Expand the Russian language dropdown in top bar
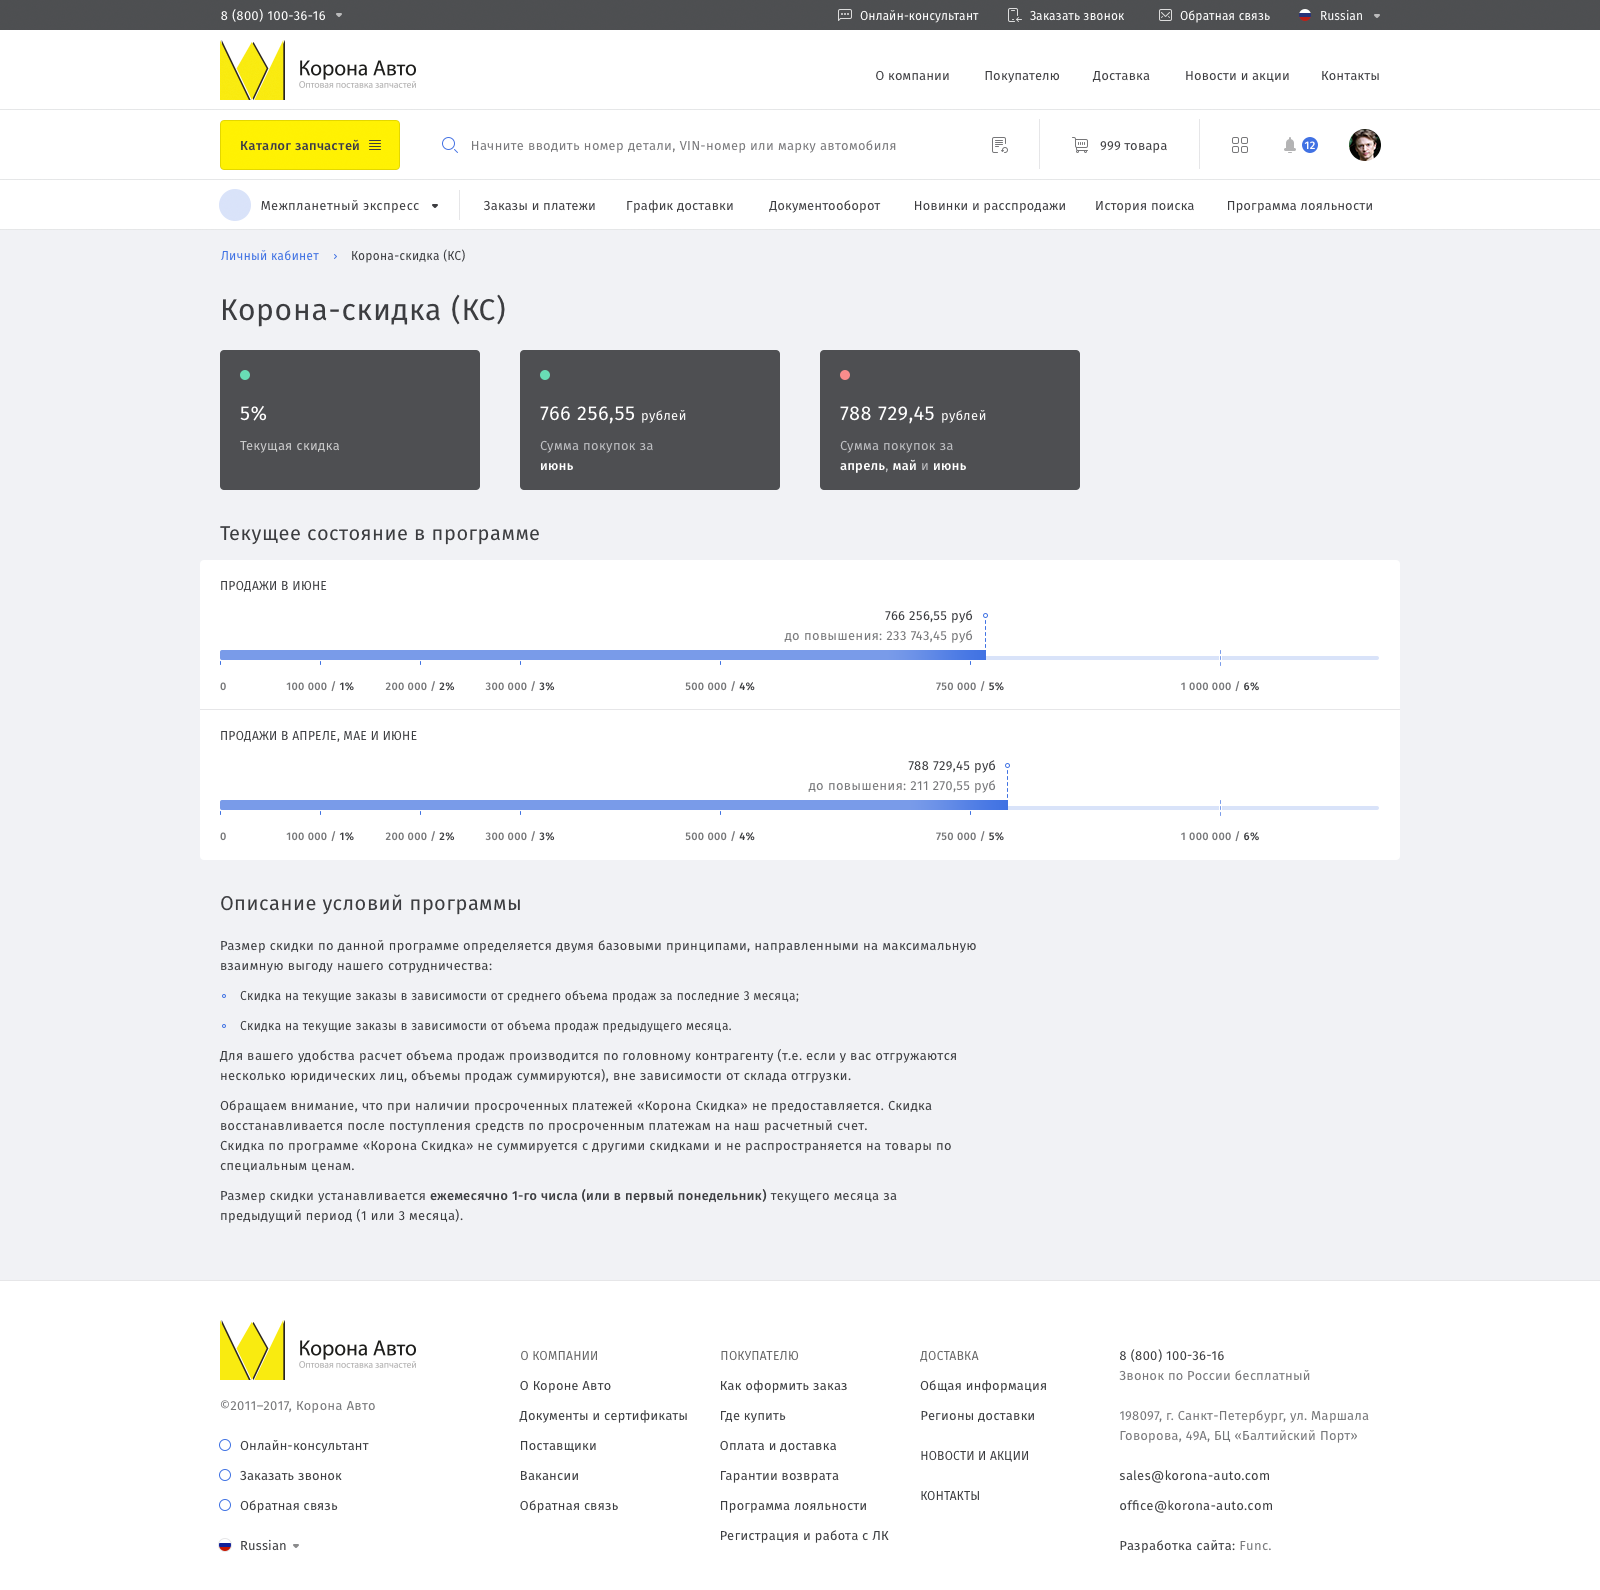The image size is (1600, 1590). point(1377,16)
